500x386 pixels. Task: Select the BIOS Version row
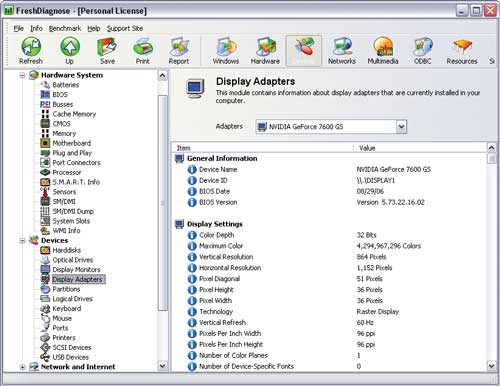tap(329, 202)
